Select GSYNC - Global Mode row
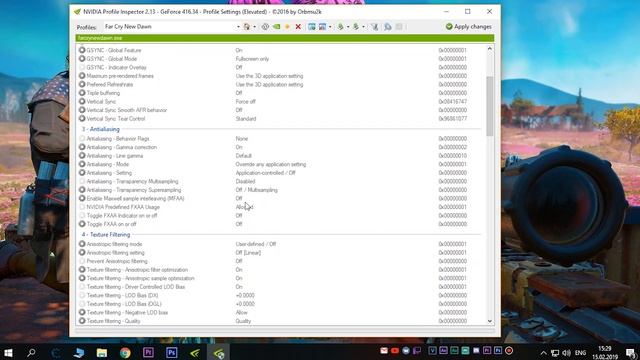The height and width of the screenshot is (360, 640). click(280, 59)
